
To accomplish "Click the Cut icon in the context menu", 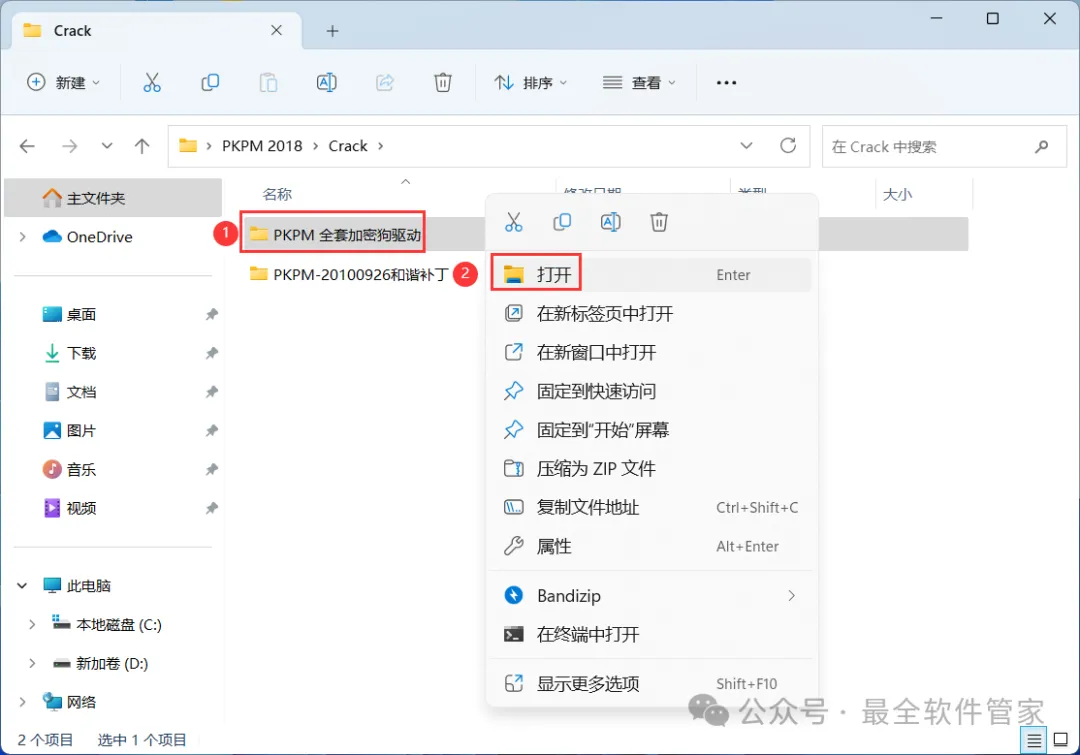I will pos(514,222).
